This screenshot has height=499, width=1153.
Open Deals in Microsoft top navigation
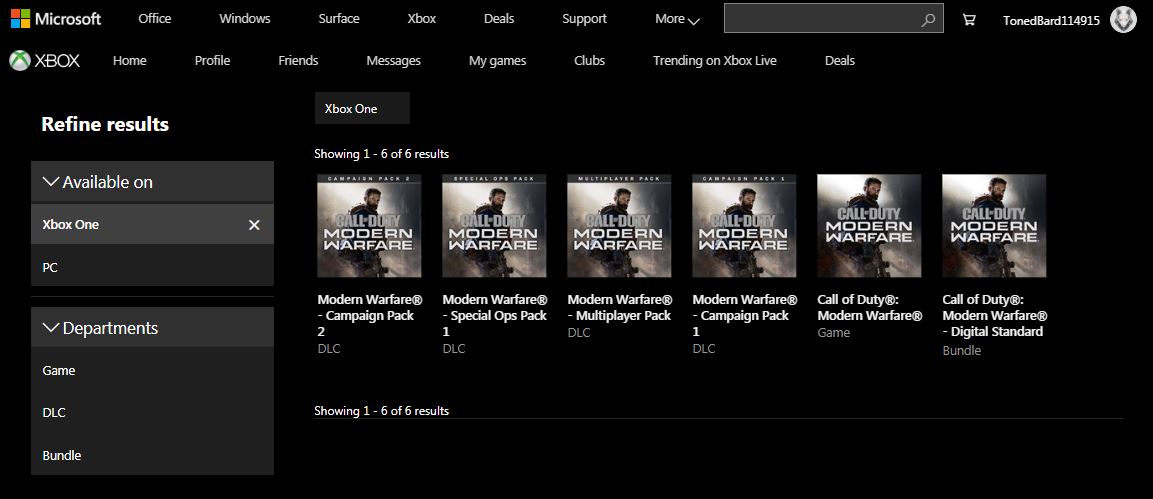[499, 19]
